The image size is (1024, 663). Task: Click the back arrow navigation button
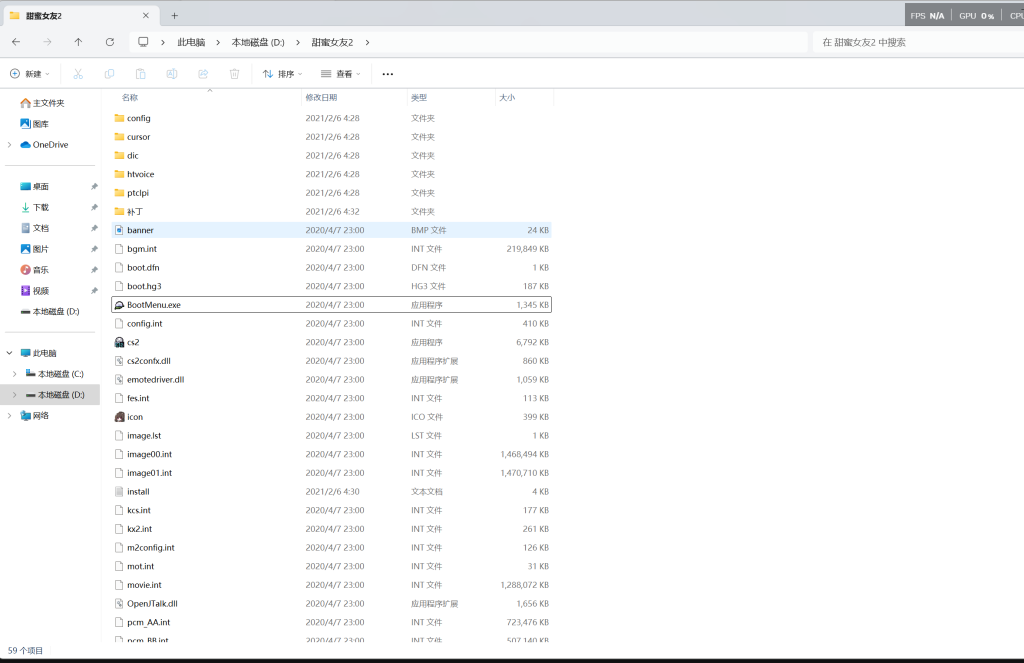click(x=16, y=42)
